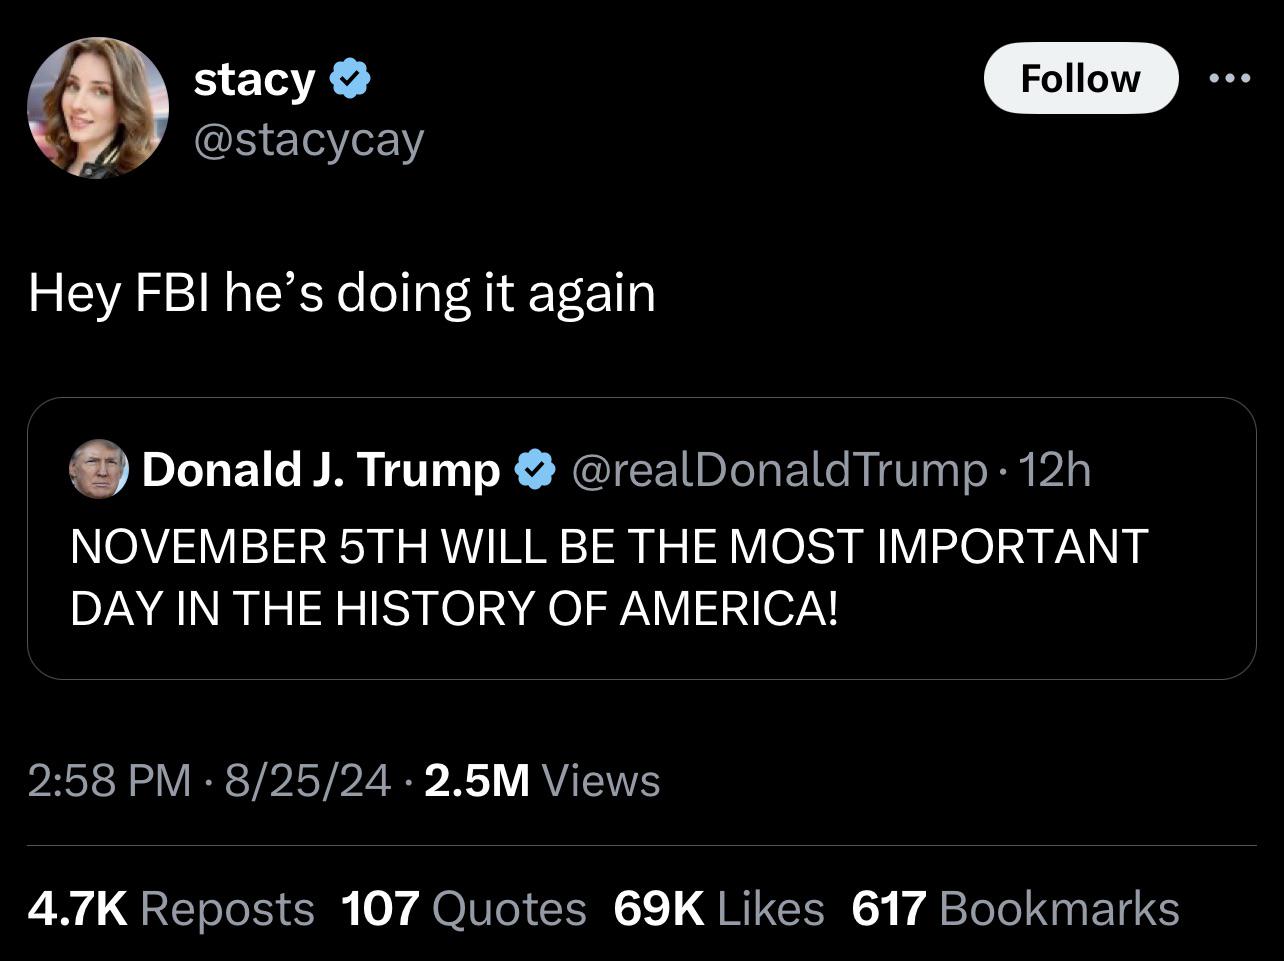Screen dimensions: 1284x961
Task: Follow the stacy account
Action: click(x=1080, y=78)
